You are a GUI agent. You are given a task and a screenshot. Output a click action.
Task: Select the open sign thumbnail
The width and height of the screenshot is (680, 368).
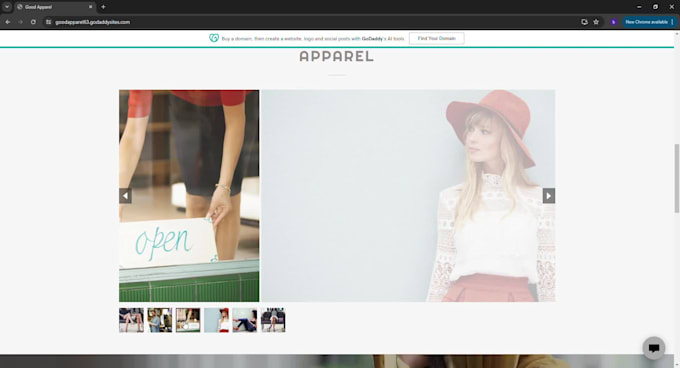point(188,320)
